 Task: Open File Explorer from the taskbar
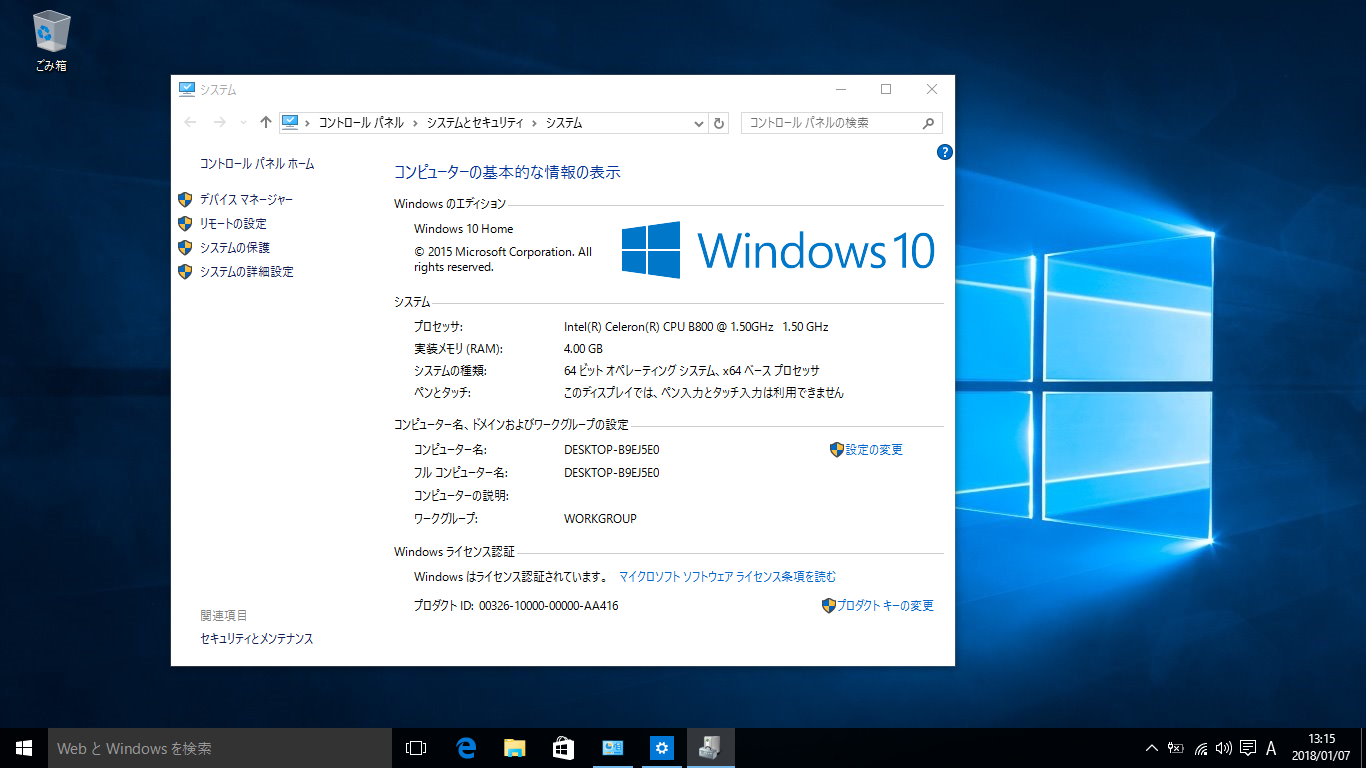tap(514, 748)
